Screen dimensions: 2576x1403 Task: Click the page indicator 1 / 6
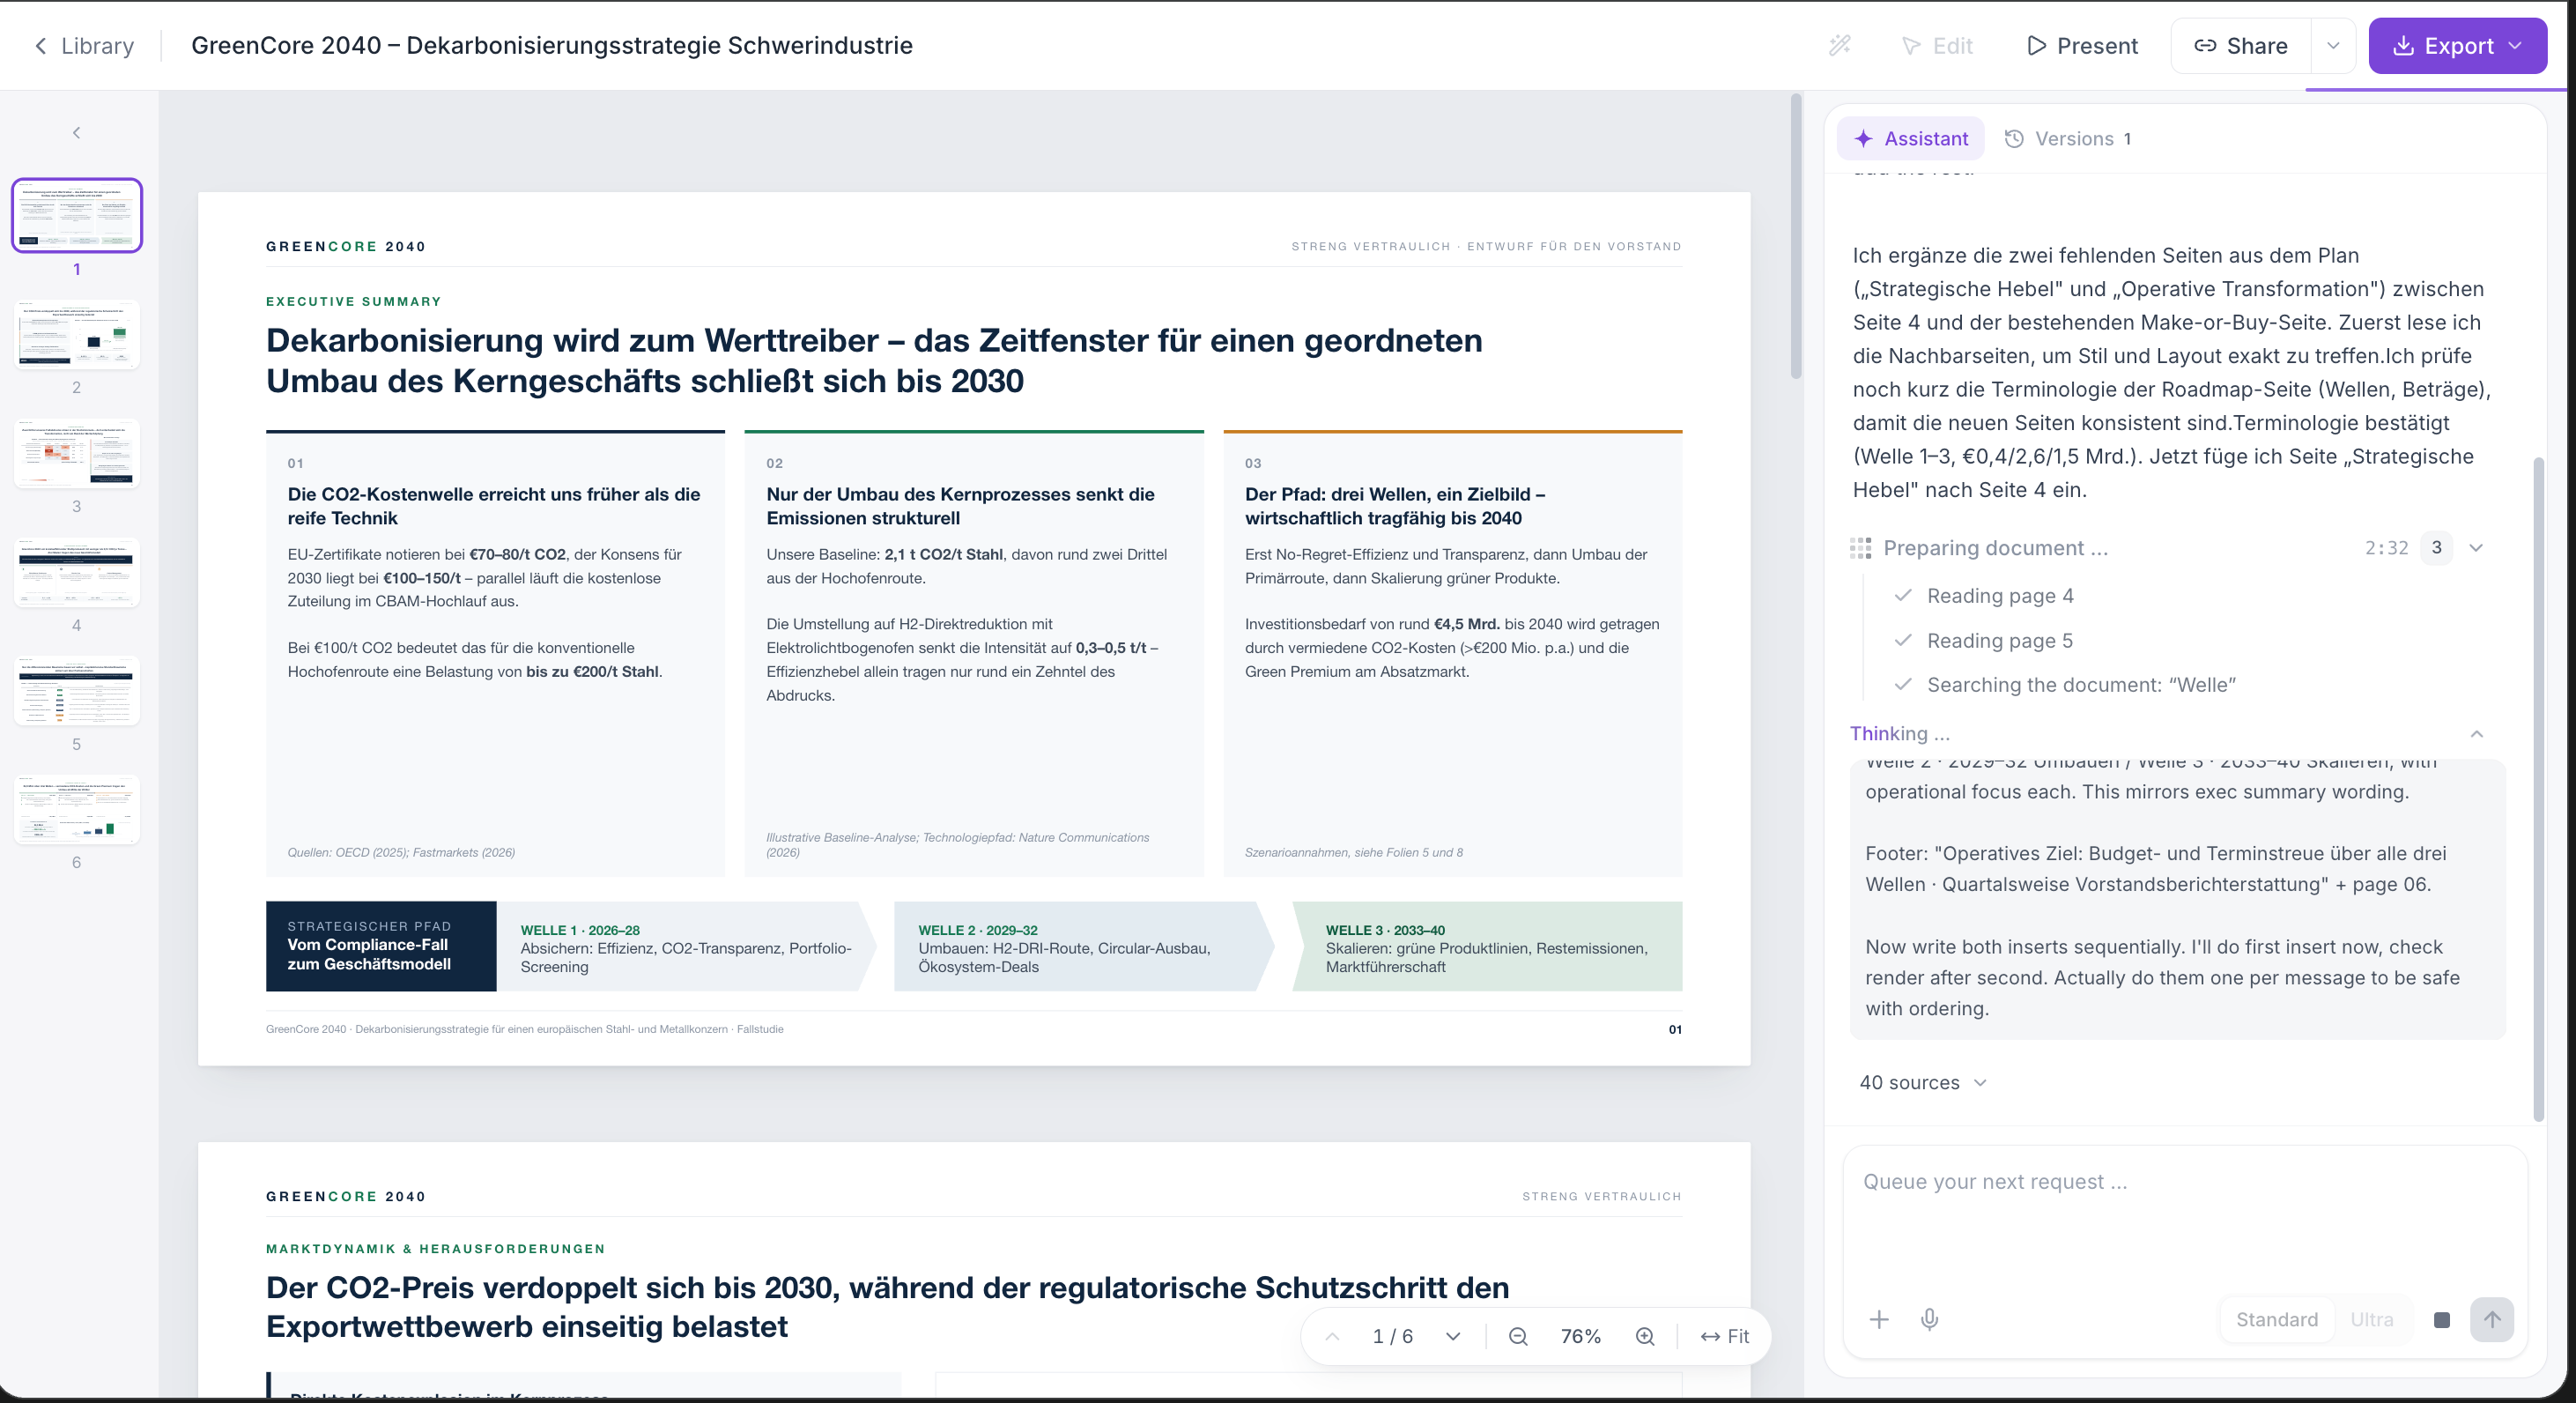click(x=1393, y=1337)
